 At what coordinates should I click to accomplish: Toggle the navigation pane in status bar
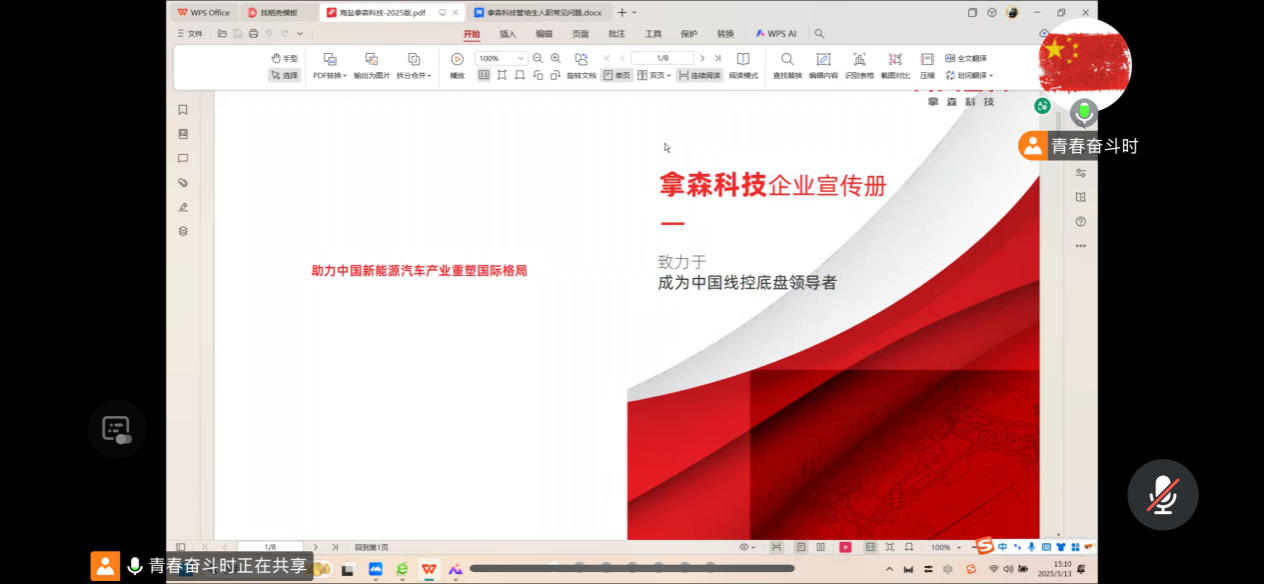[x=181, y=547]
